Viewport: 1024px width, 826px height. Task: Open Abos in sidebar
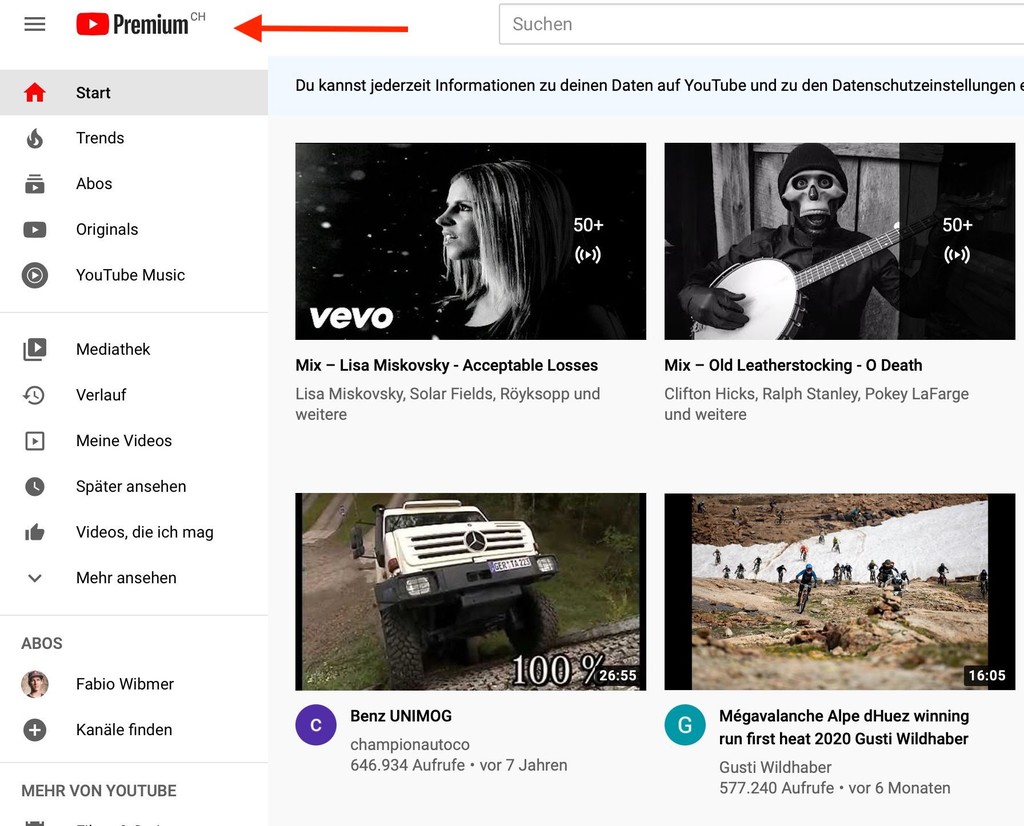[x=134, y=184]
